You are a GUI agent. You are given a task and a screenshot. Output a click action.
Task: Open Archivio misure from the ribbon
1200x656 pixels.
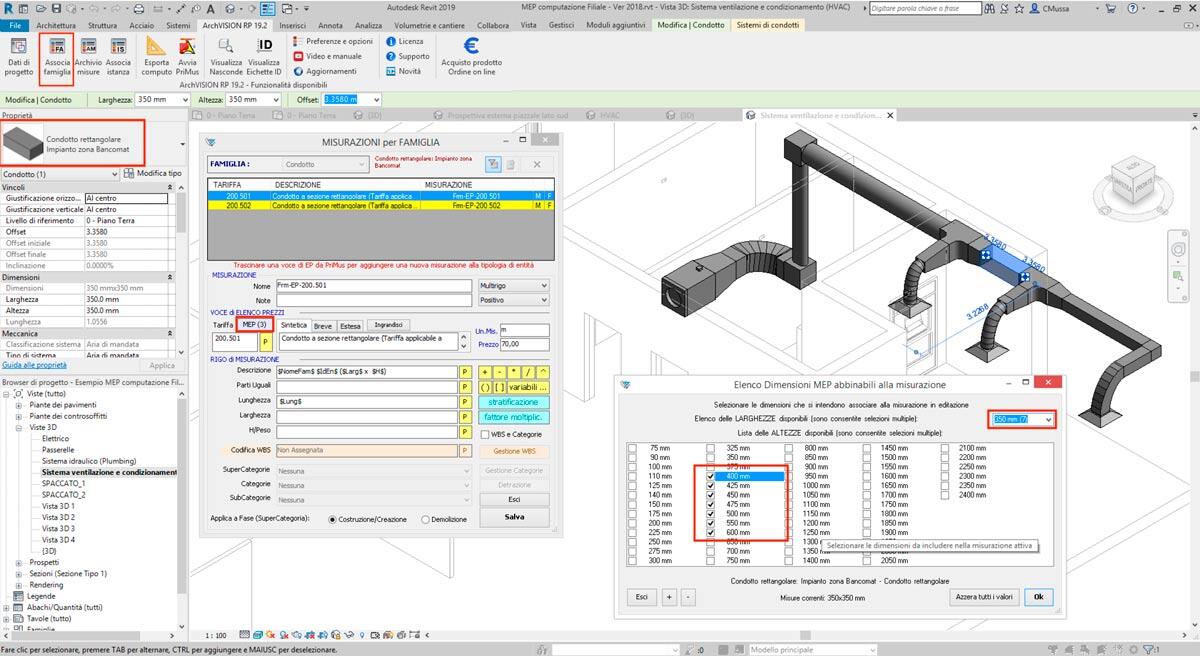(88, 57)
